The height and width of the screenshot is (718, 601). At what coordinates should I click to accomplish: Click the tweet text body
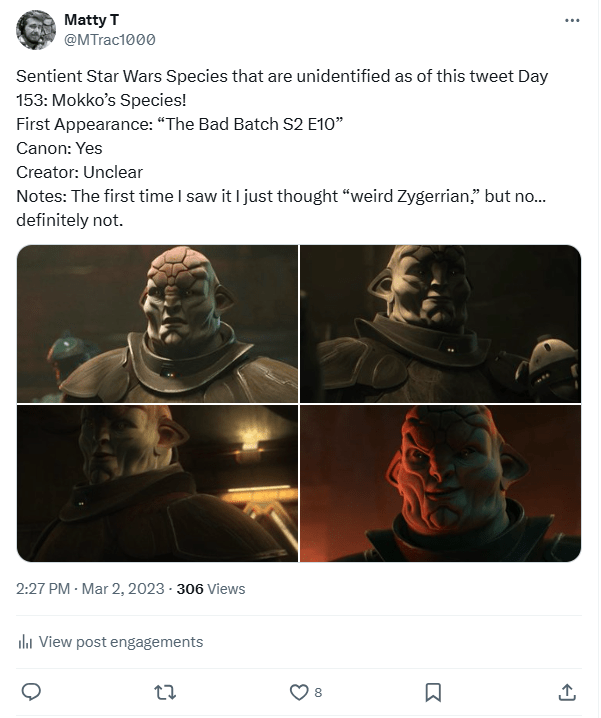[x=282, y=100]
